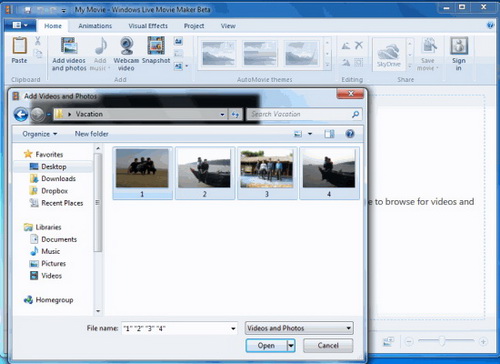
Task: Open the change view dropdown arrow
Action: [x=310, y=134]
